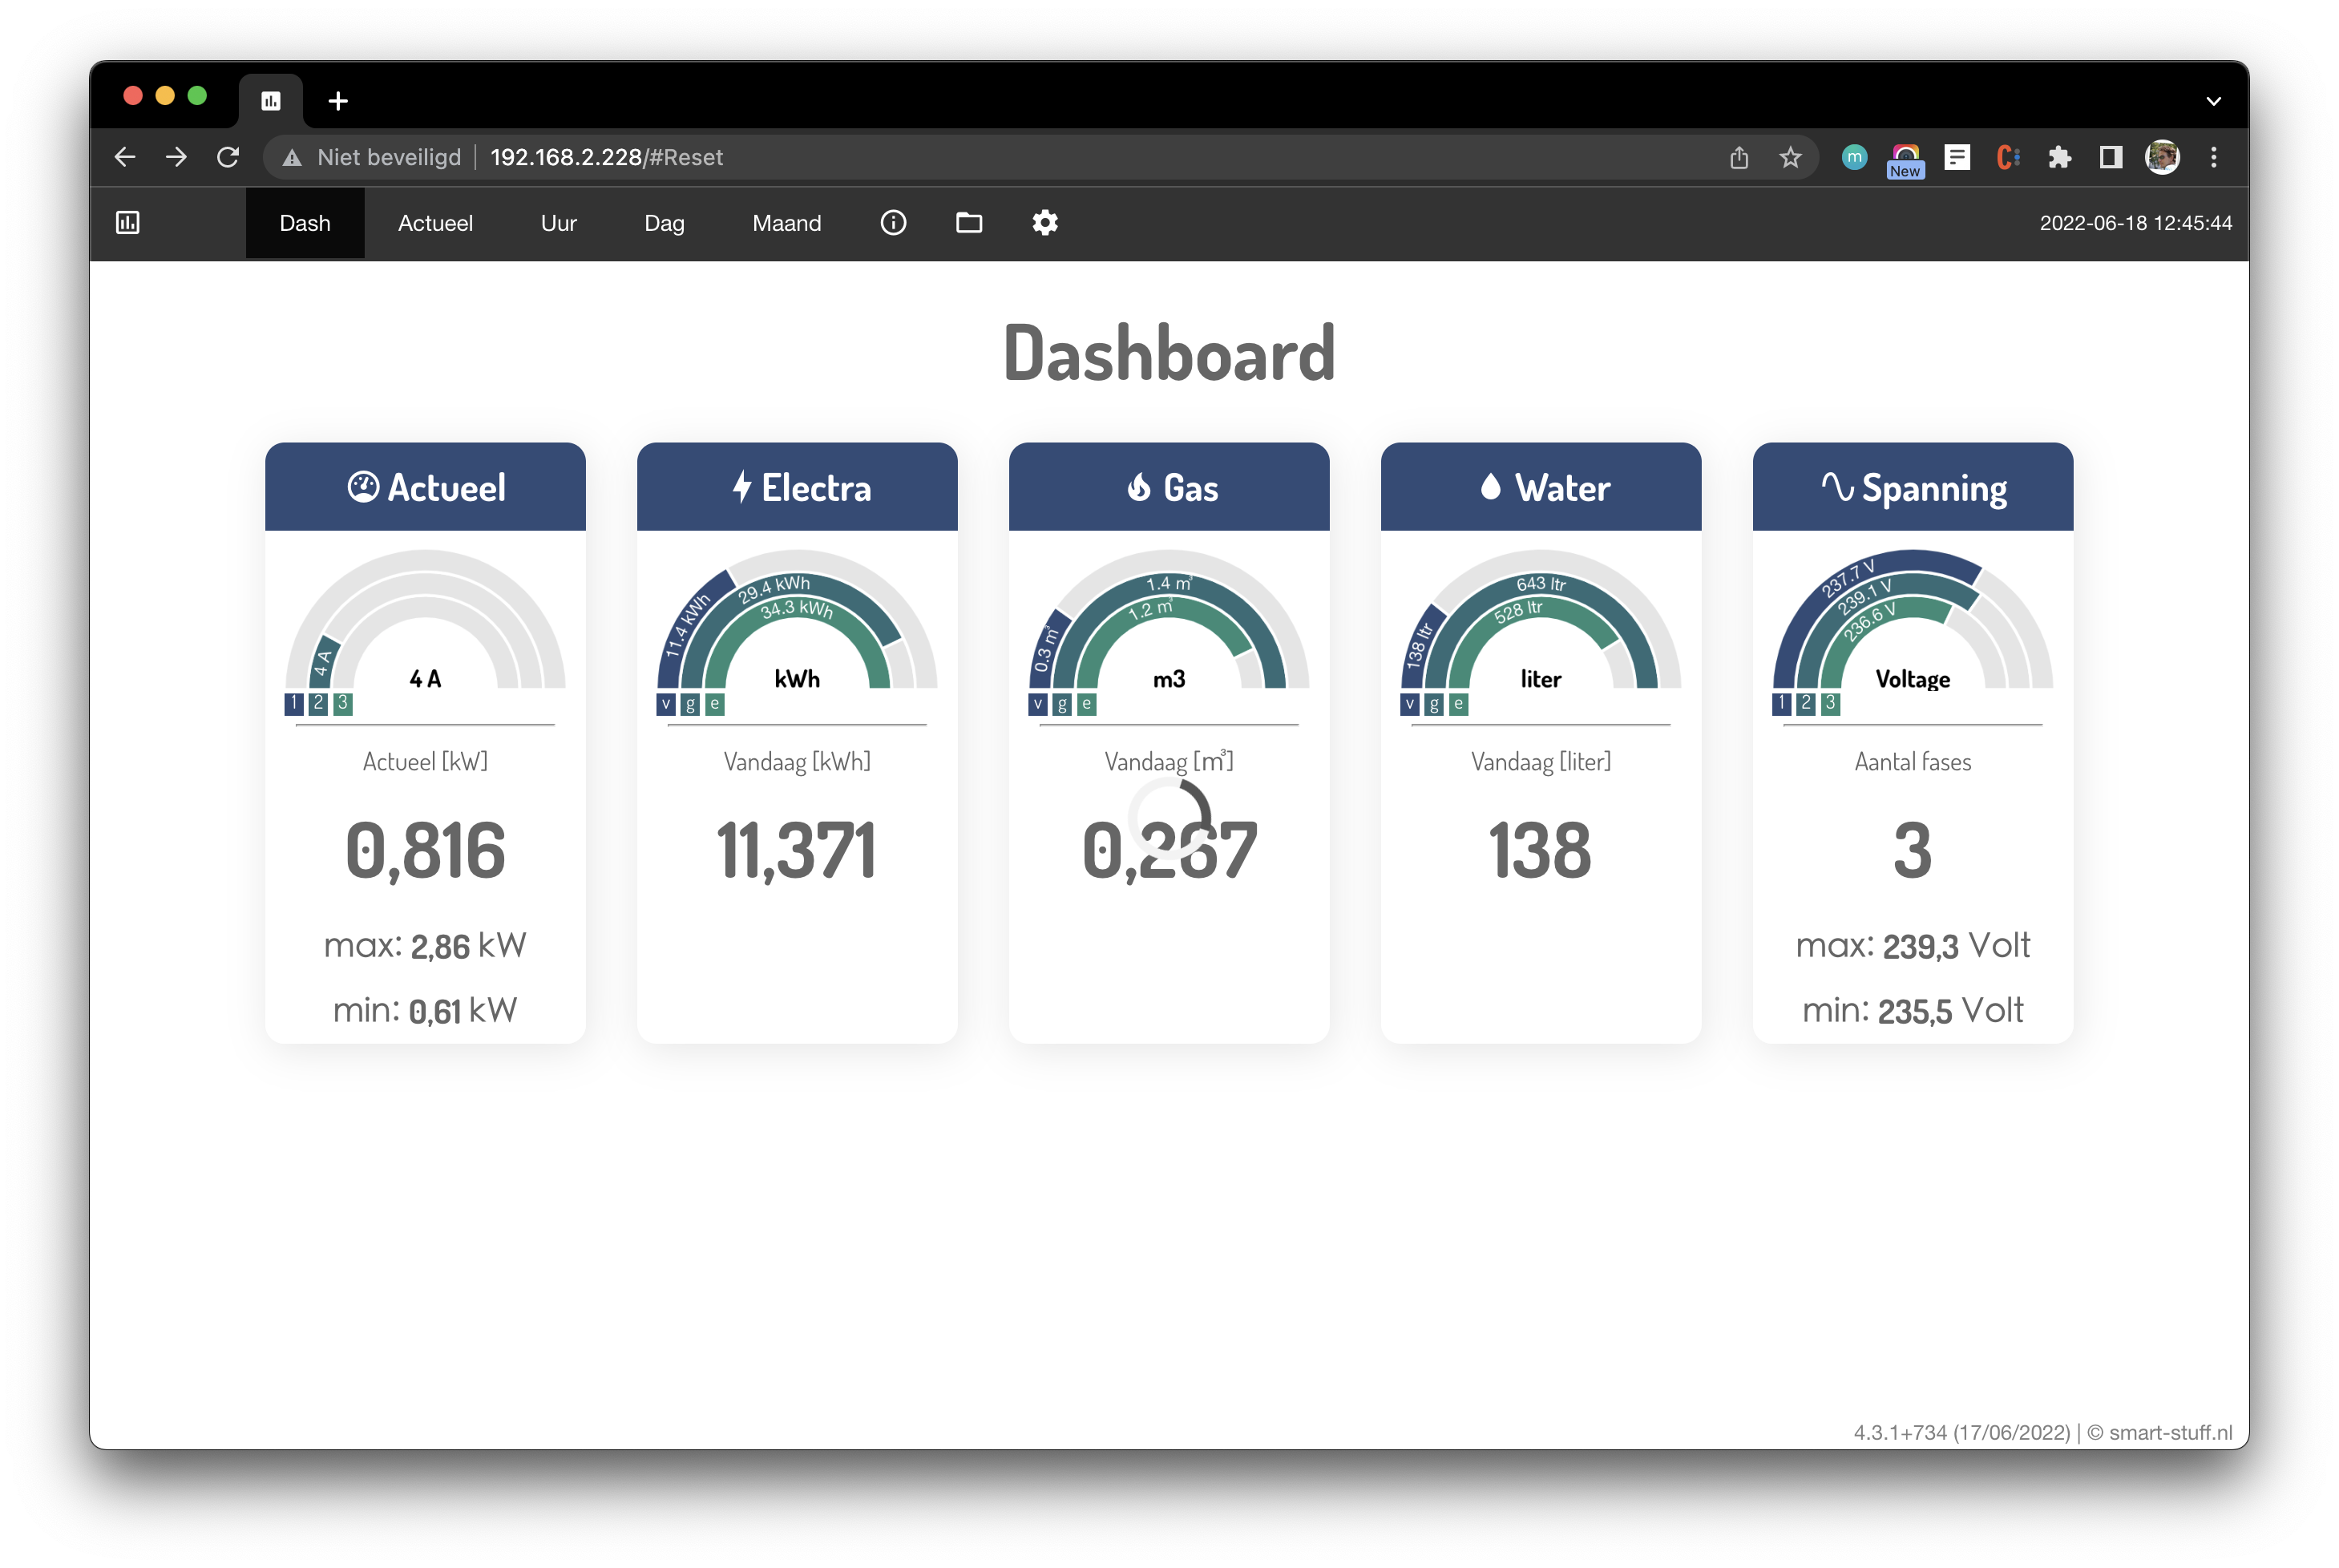Expand the tab search chevron

pyautogui.click(x=2213, y=101)
